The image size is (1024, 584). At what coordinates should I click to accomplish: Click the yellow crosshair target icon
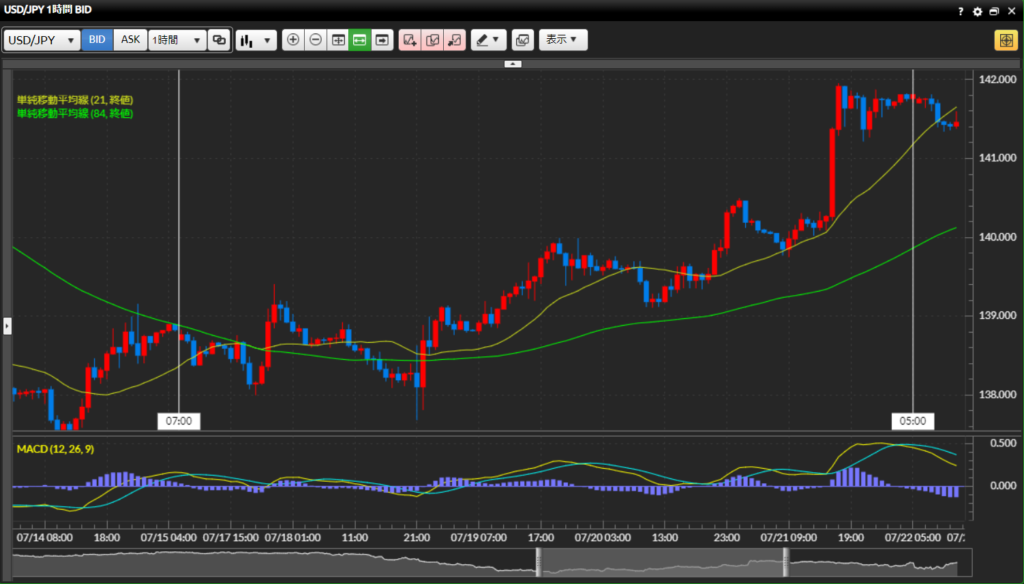[x=1005, y=40]
